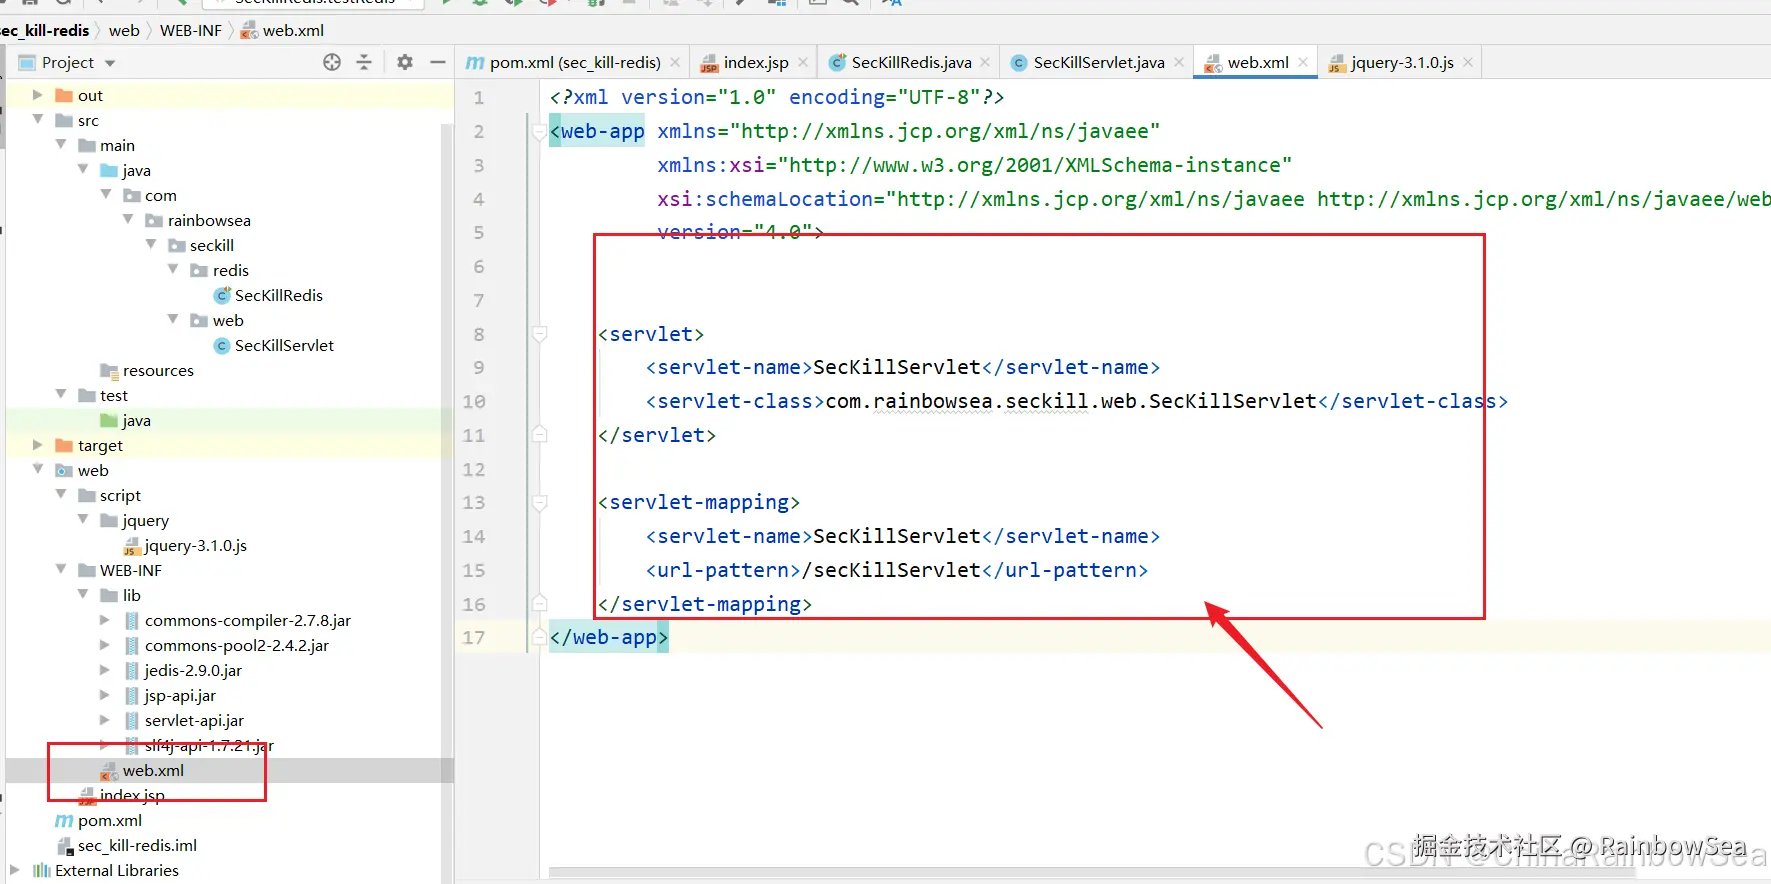
Task: Close the index.jsp editor tab
Action: coord(803,62)
